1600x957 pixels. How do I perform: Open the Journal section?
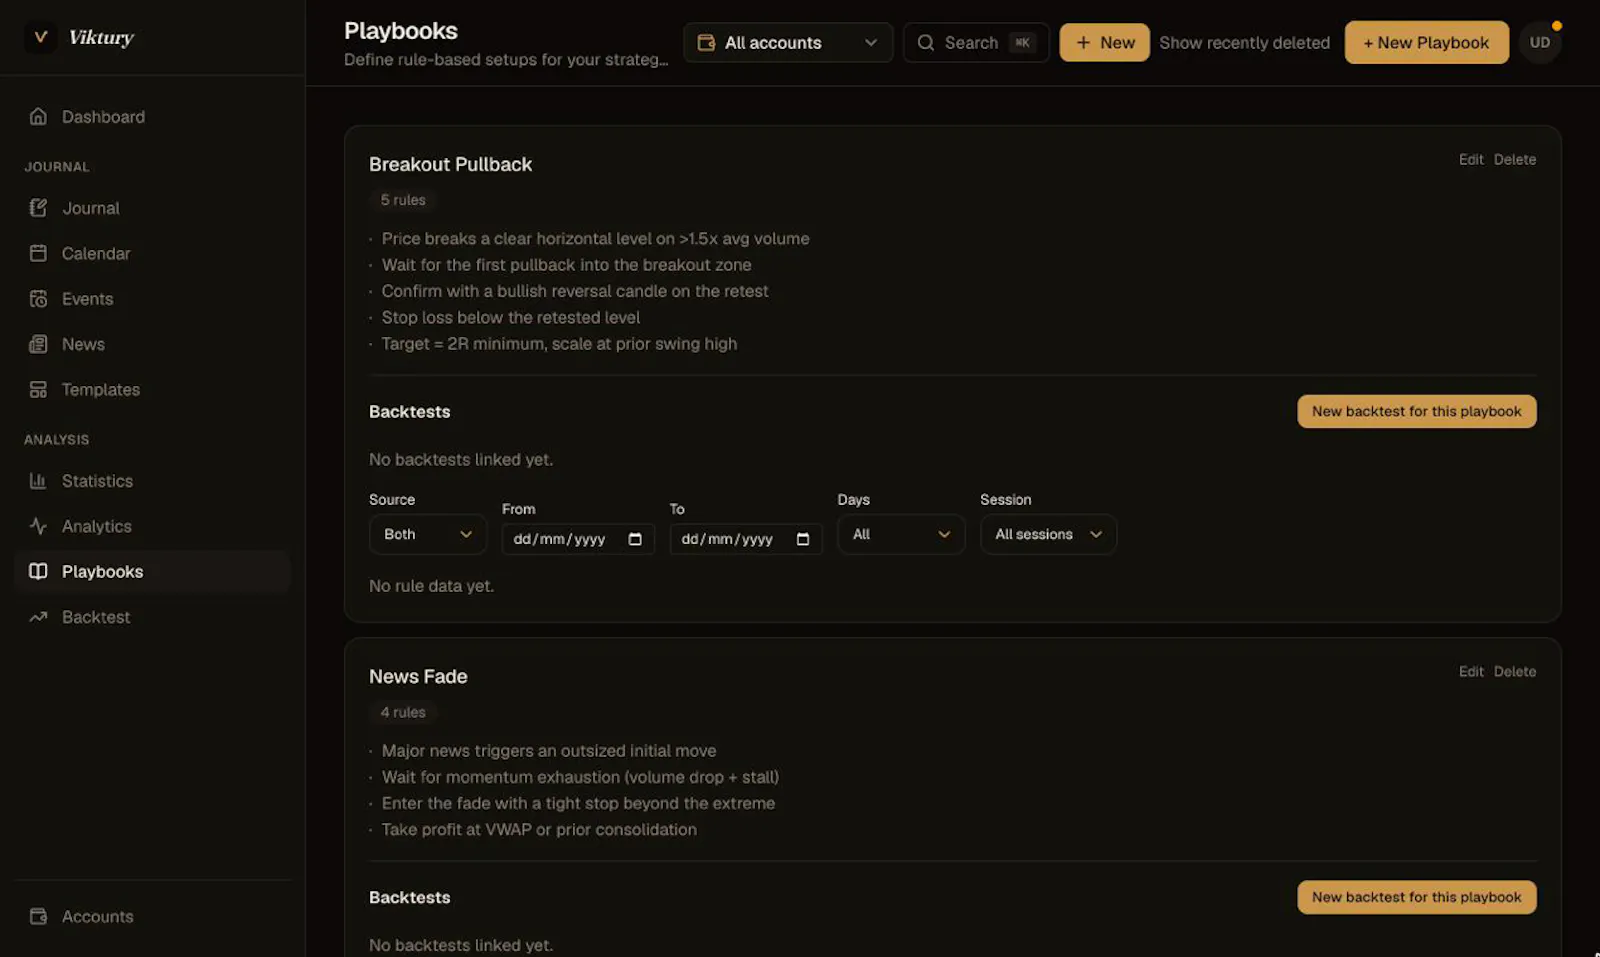[x=152, y=208]
